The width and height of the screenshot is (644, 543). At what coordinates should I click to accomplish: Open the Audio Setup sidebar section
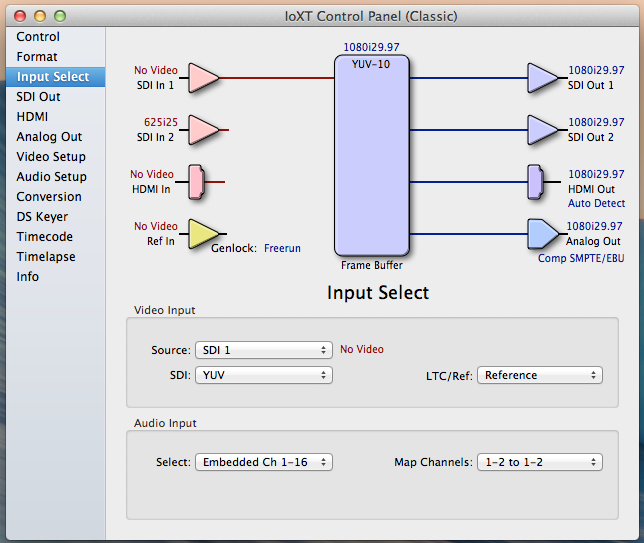(x=51, y=177)
